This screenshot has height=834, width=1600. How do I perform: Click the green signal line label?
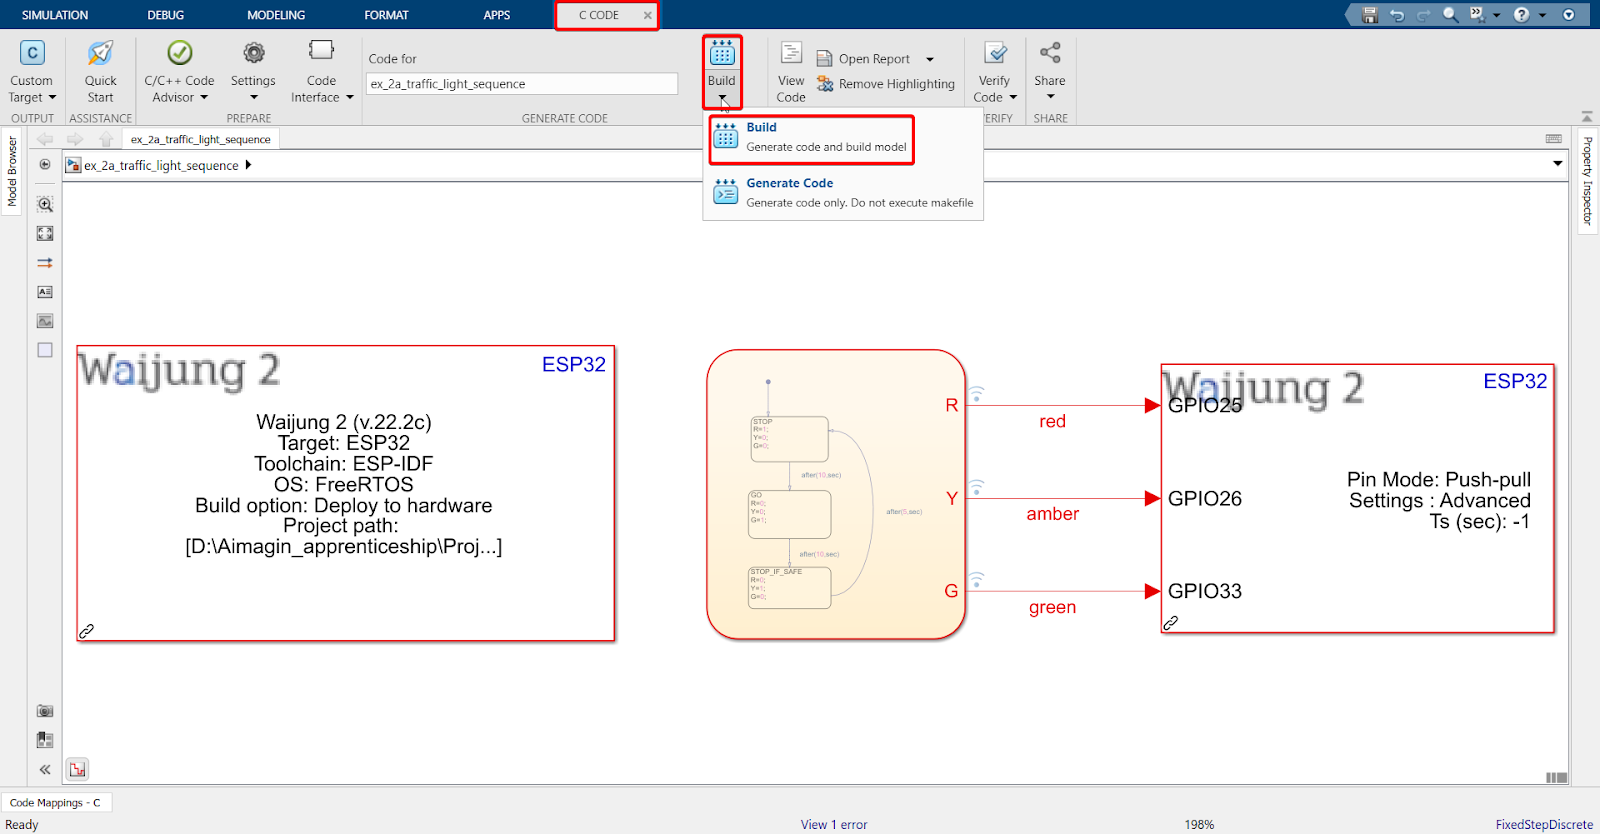click(x=1053, y=607)
